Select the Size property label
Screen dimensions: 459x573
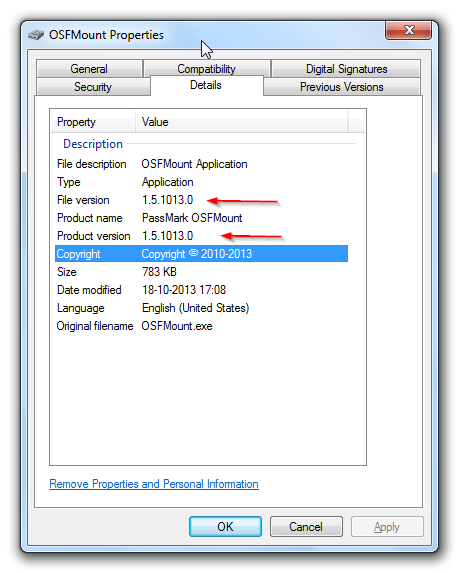[x=67, y=272]
